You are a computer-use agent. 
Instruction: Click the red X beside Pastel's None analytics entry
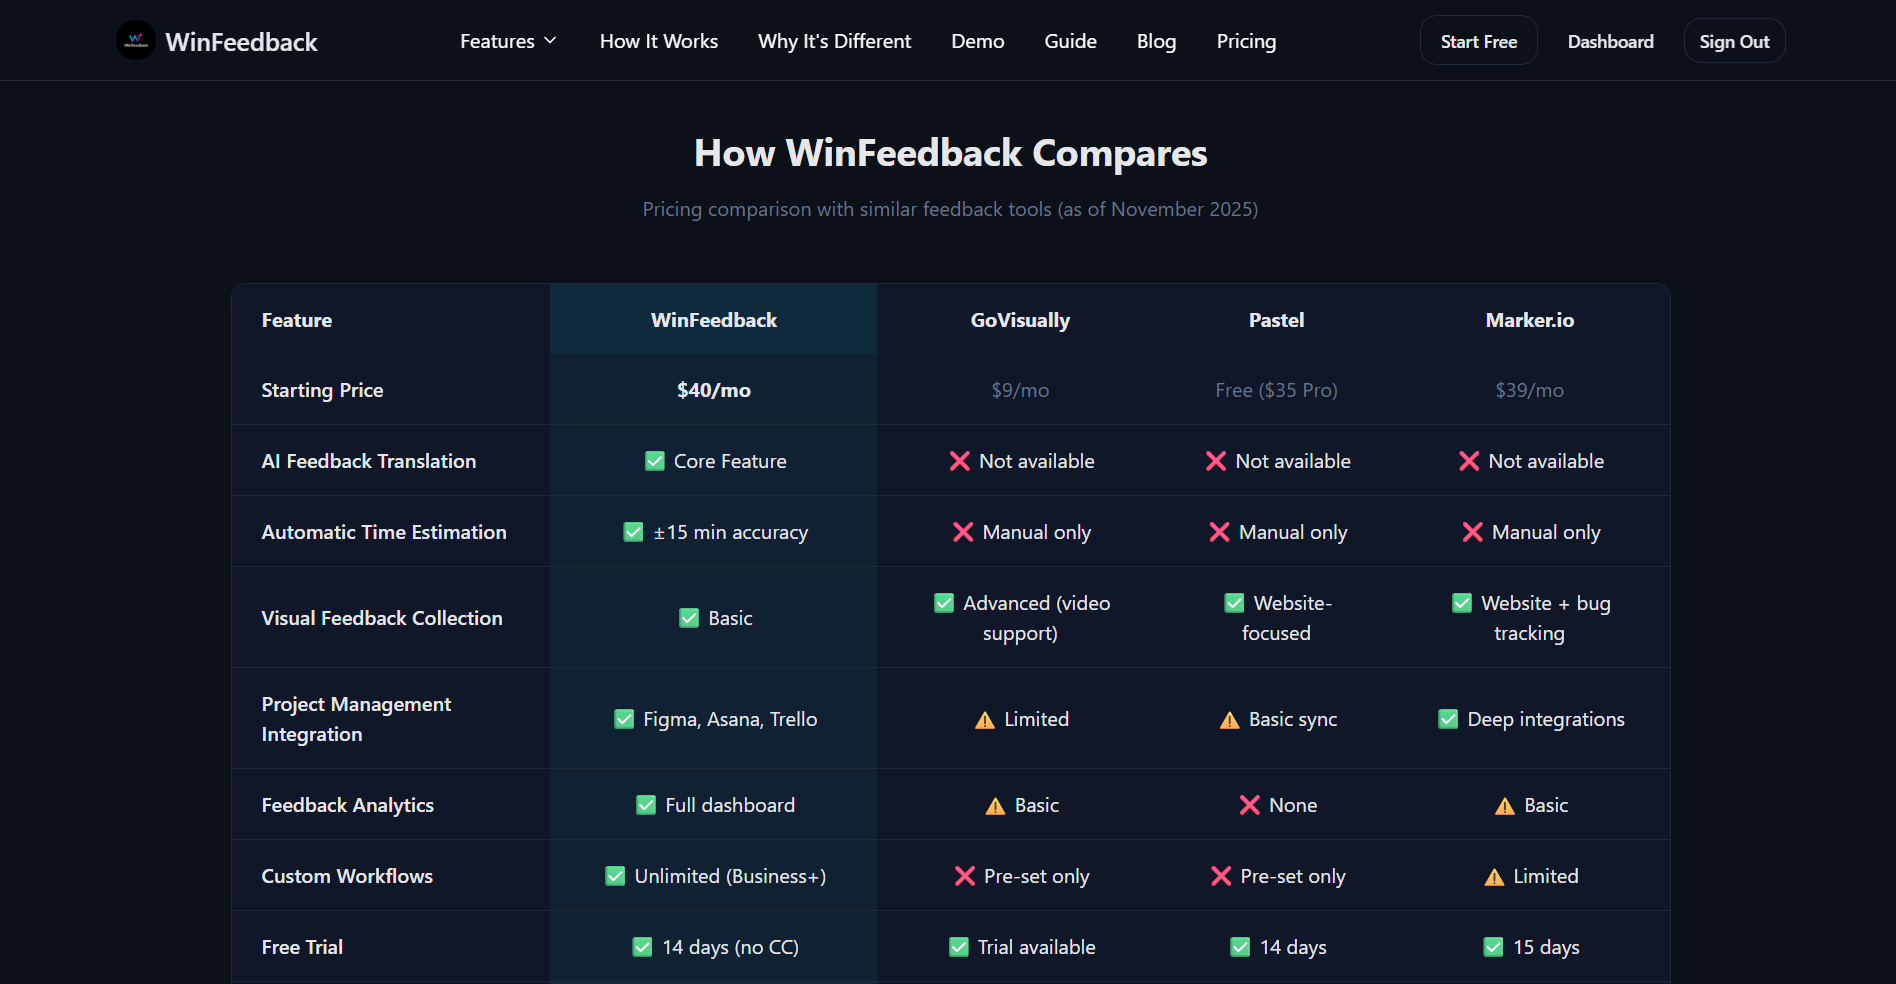coord(1249,804)
